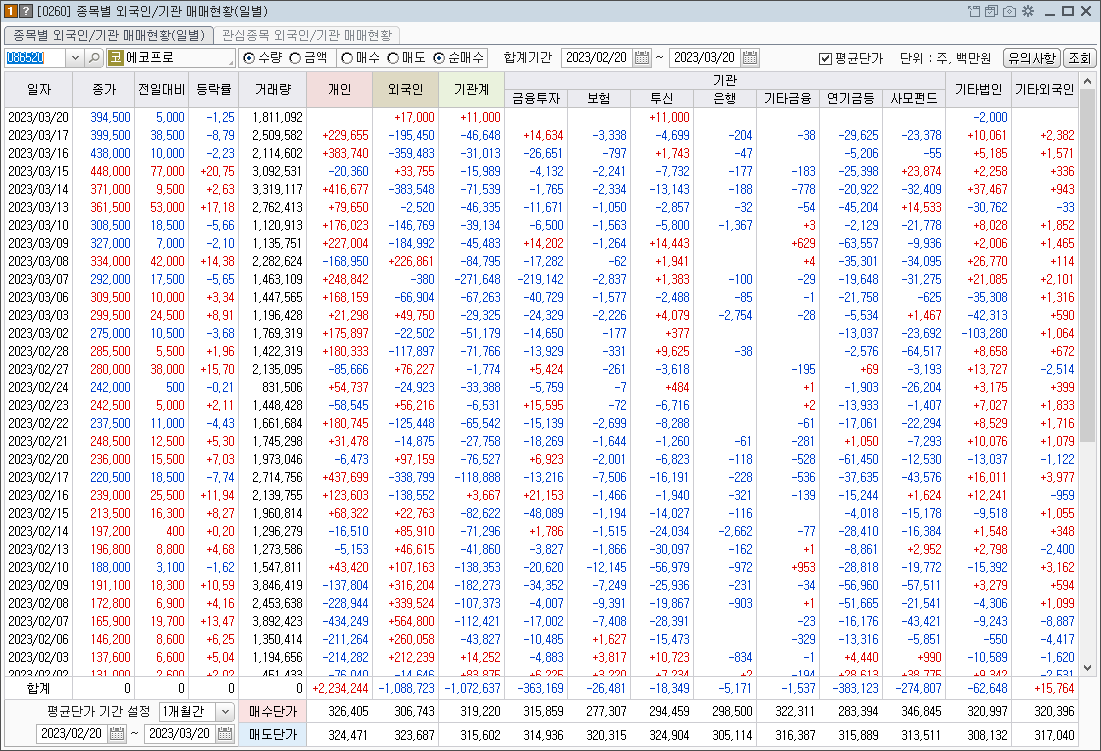Screen dimensions: 1101x751
Task: Click the 2023/02/28 date row cell
Action: (39, 352)
